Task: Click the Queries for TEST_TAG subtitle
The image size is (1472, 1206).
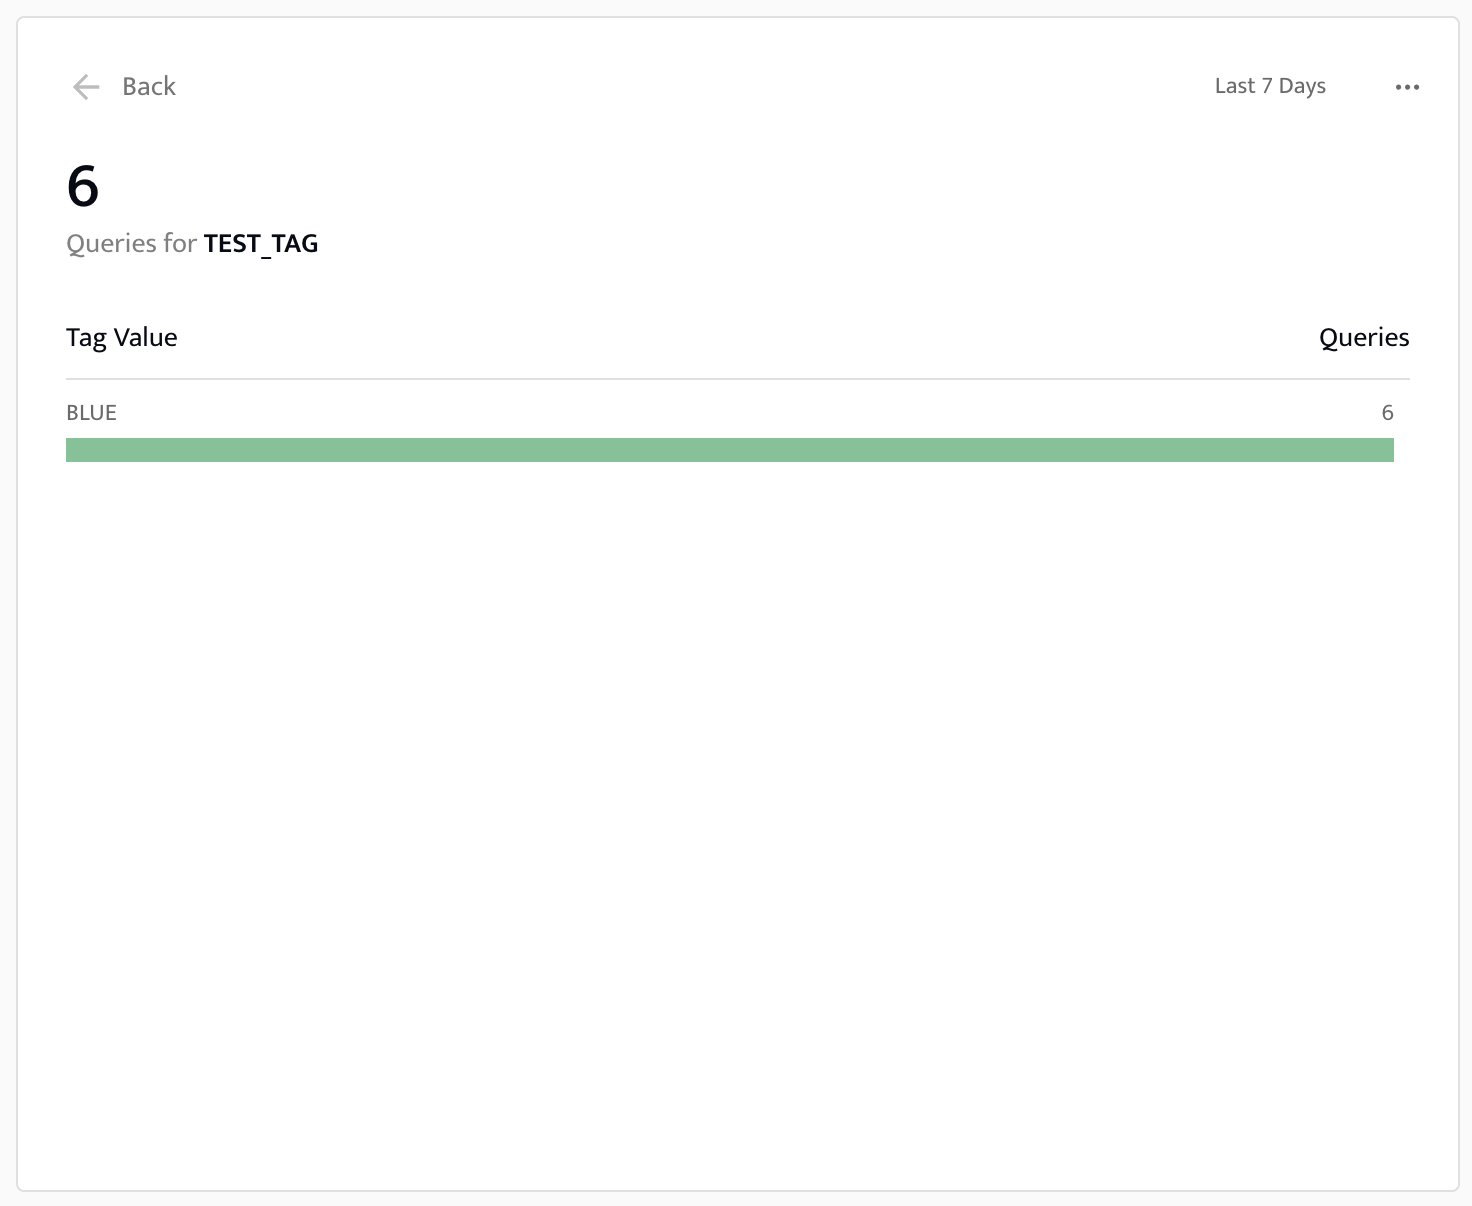Action: point(191,243)
